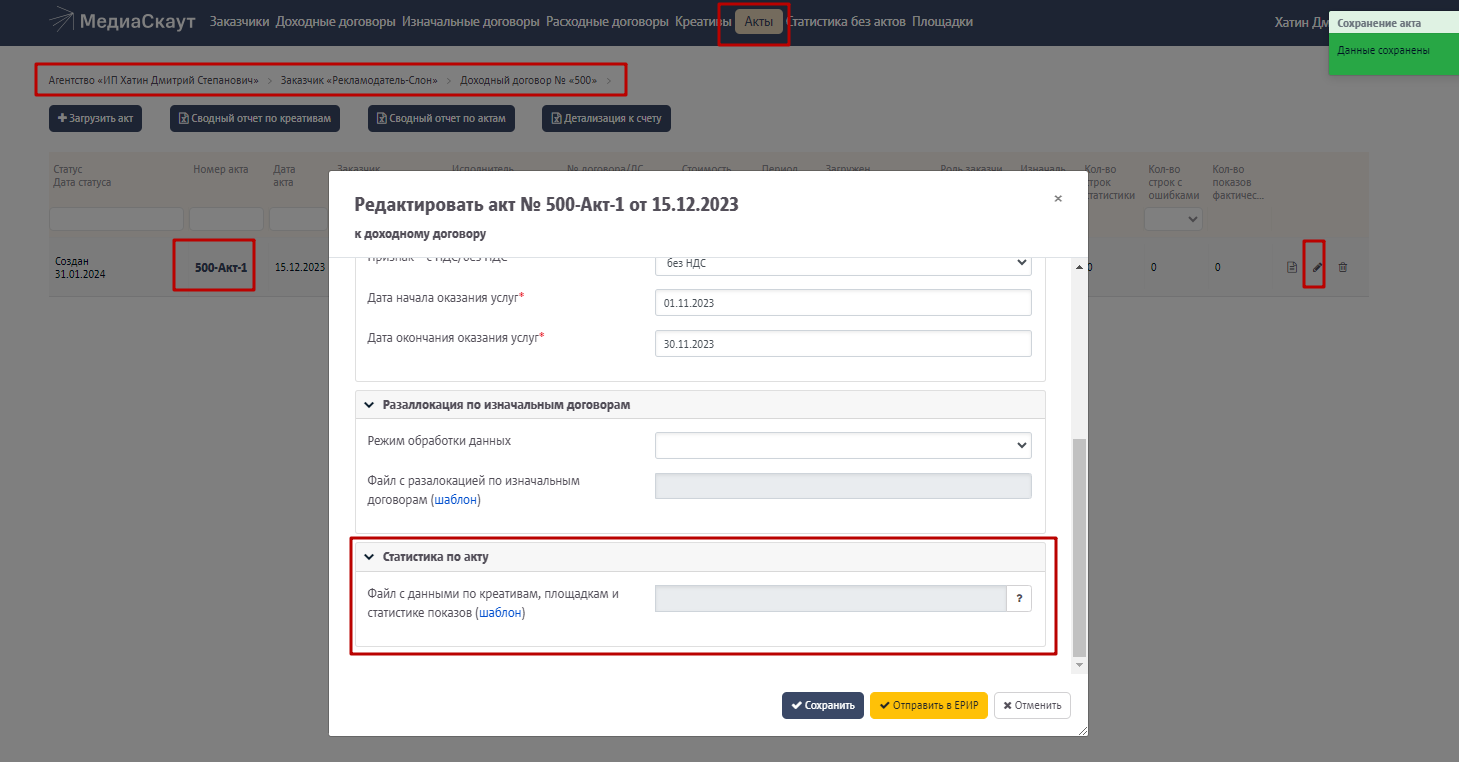Collapse the Статистика по акту section

point(369,557)
